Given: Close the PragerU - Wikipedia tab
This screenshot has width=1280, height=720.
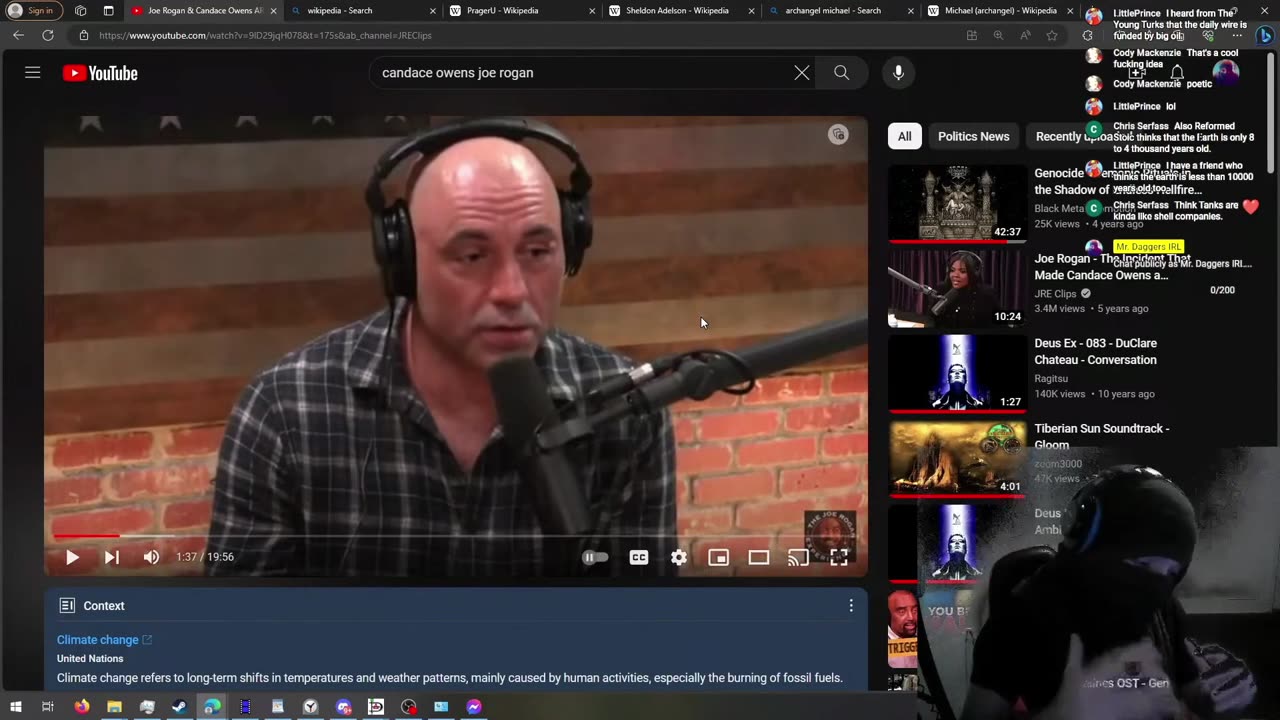Looking at the screenshot, I should (592, 11).
